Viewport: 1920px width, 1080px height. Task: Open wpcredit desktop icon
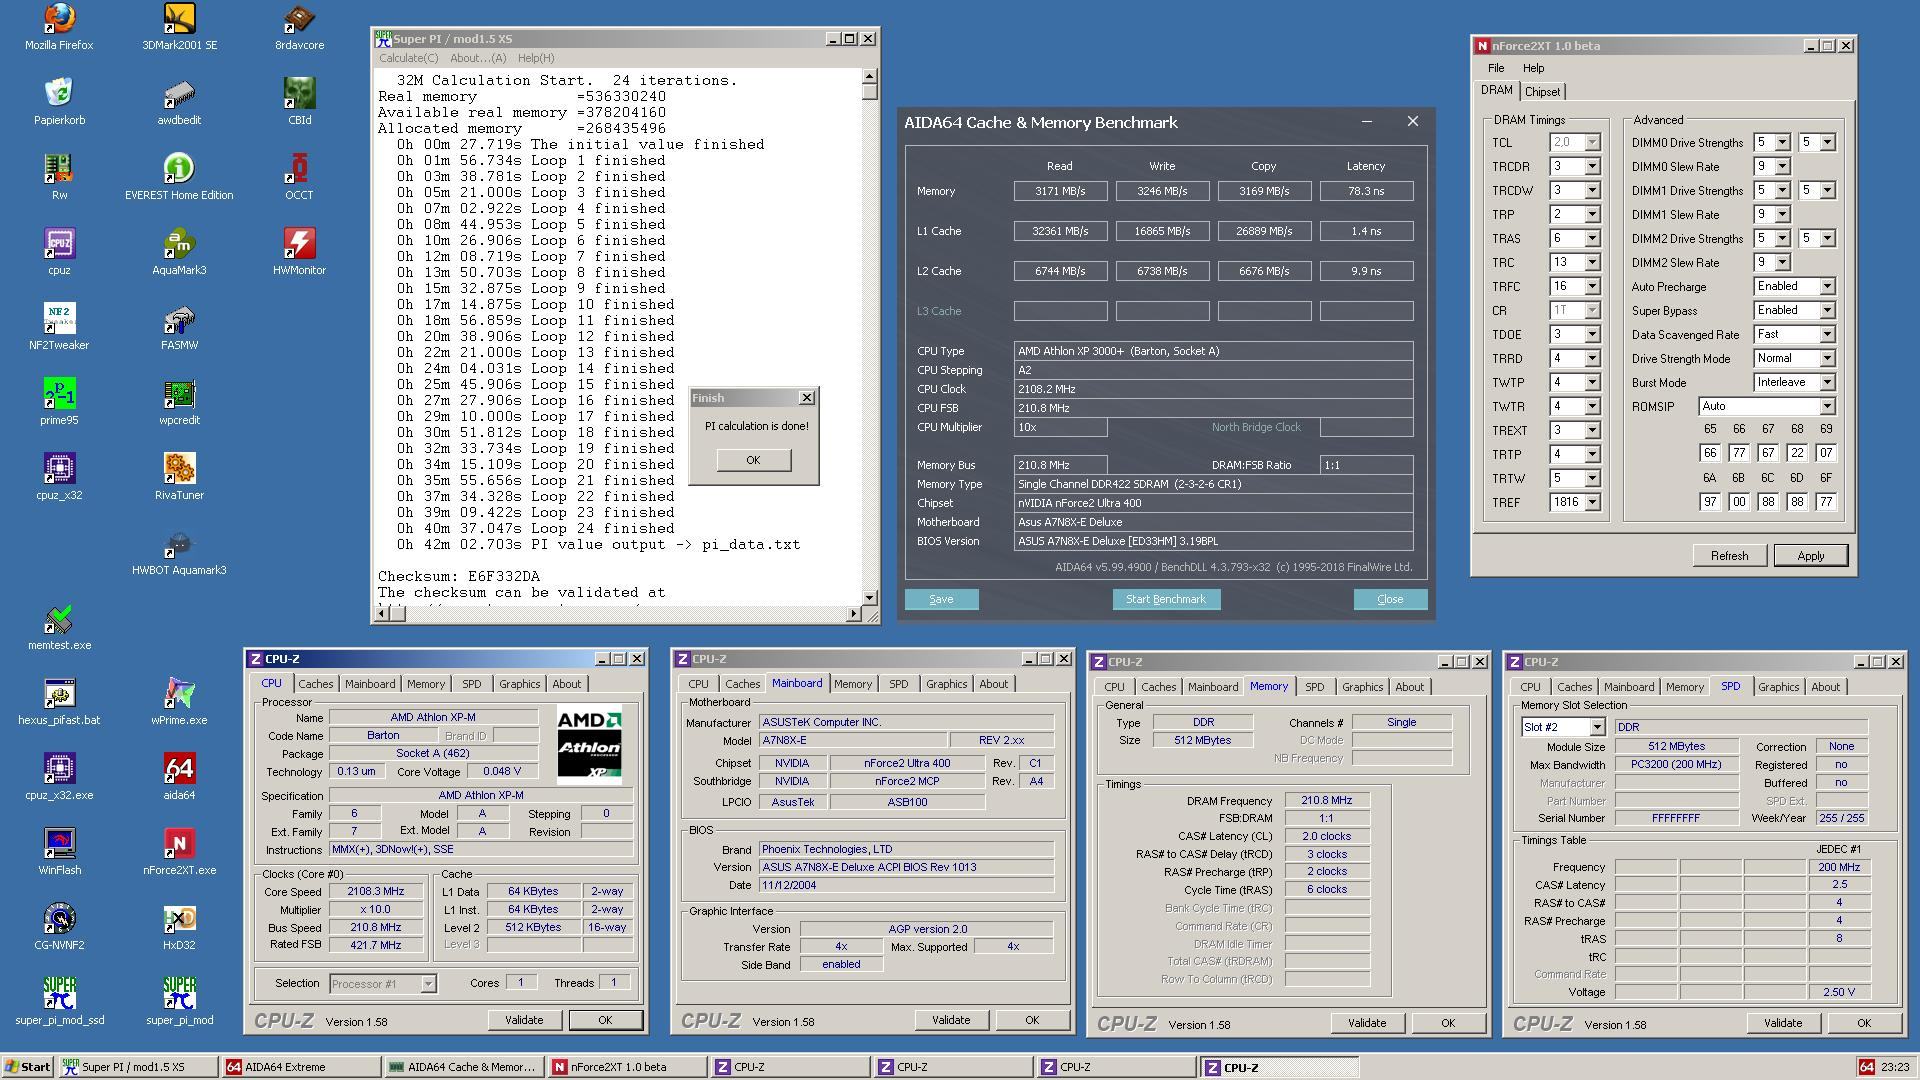179,402
